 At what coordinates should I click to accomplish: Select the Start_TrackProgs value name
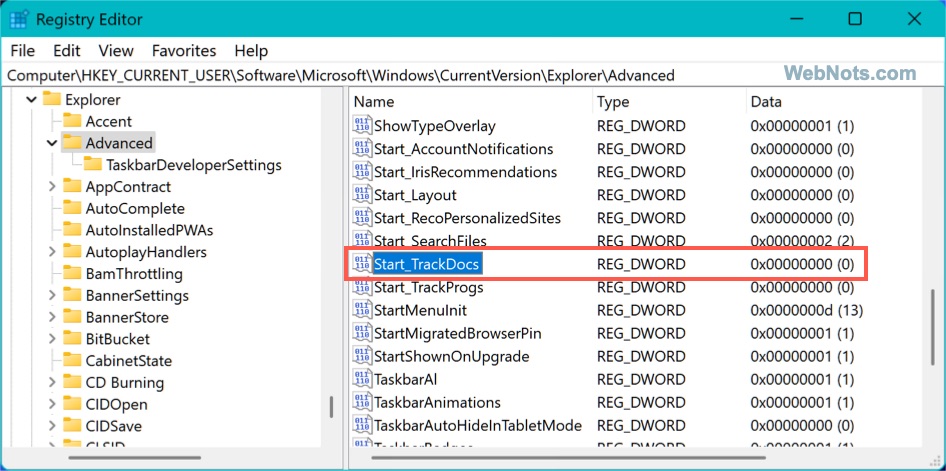[428, 288]
